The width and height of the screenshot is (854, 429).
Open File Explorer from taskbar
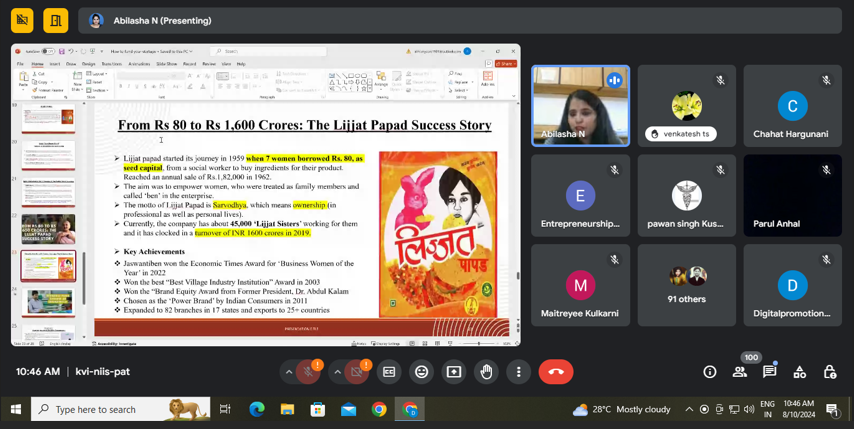coord(287,409)
